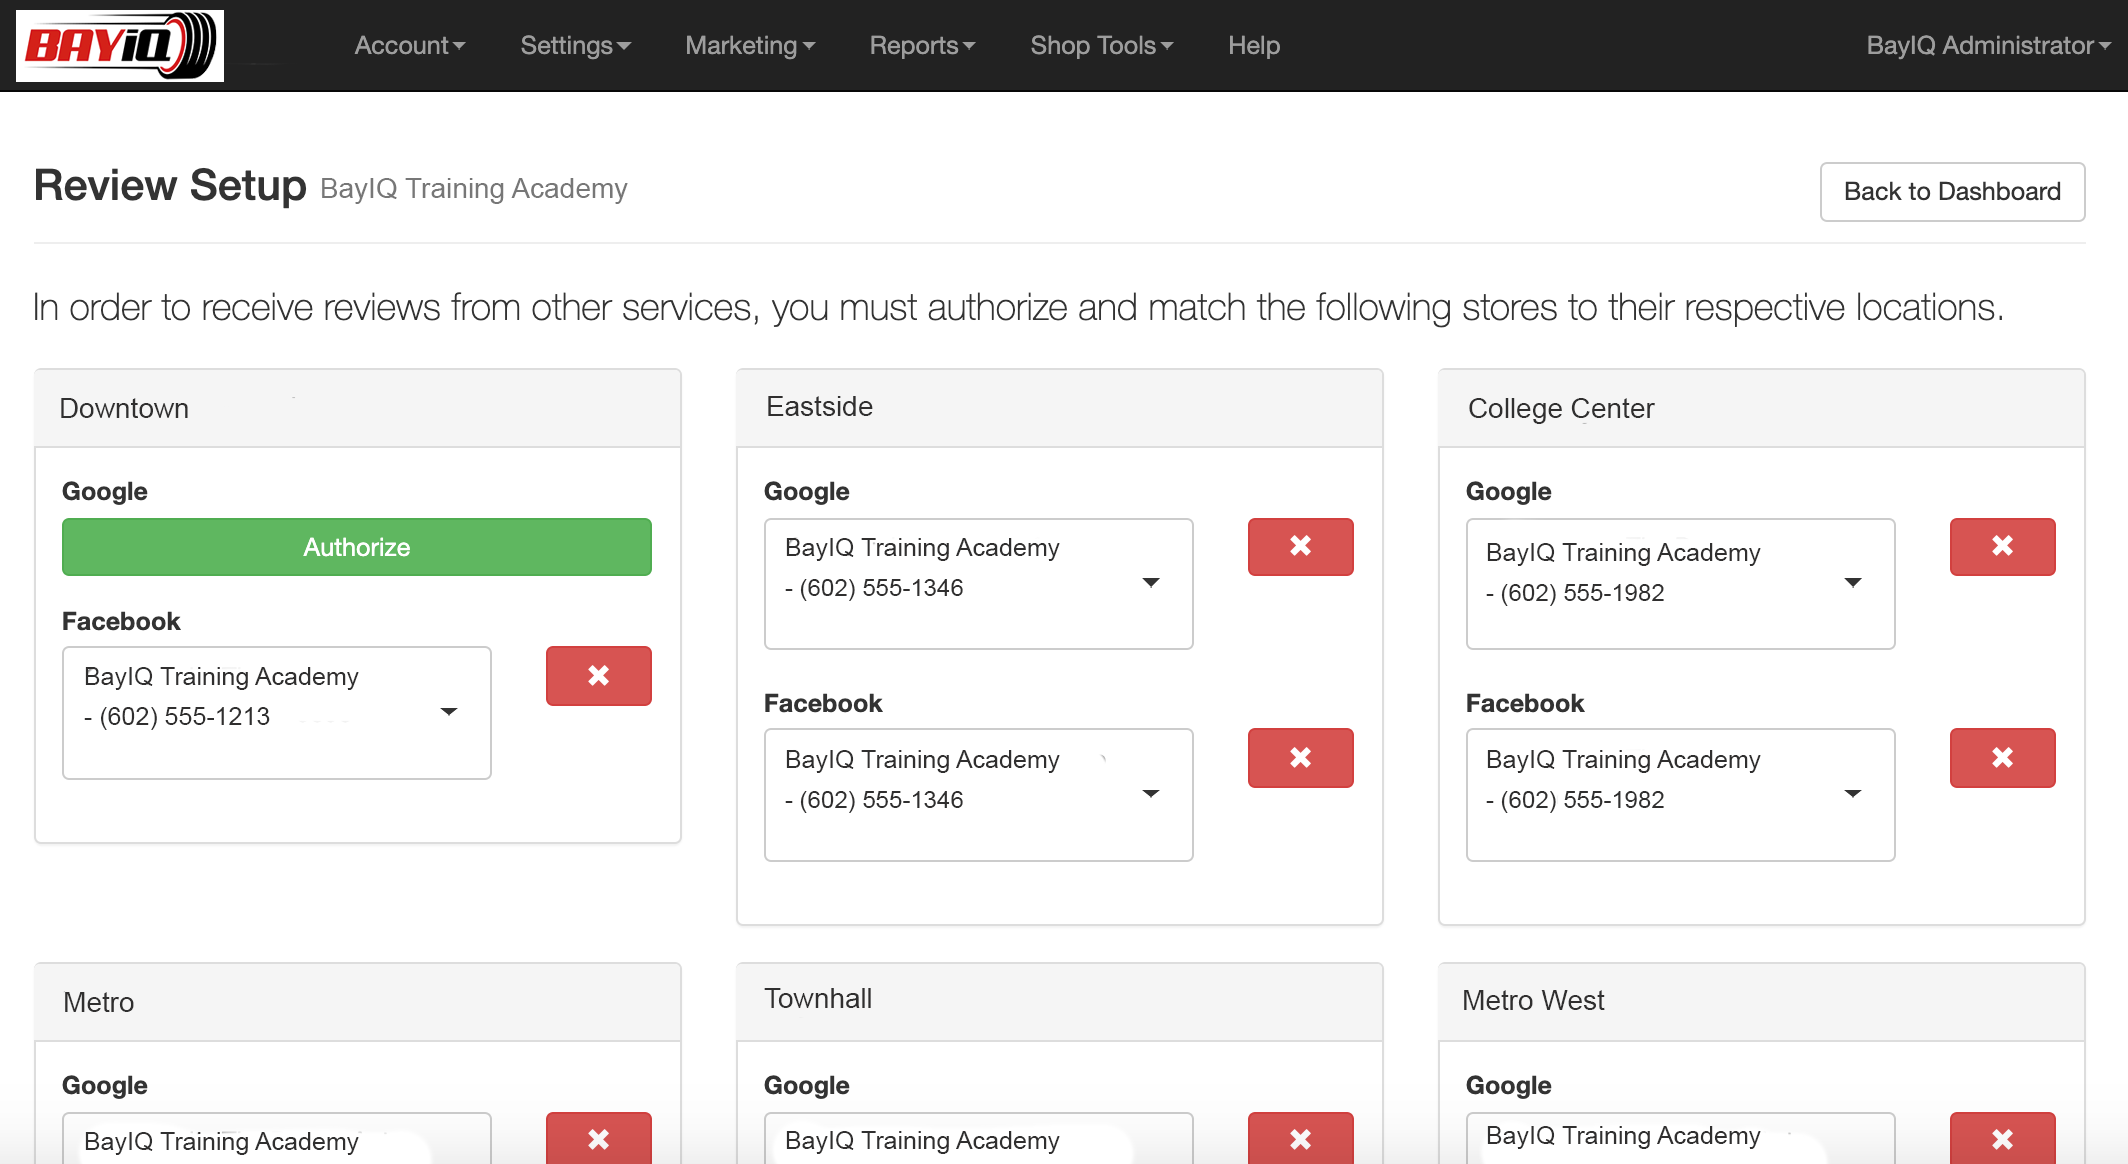The image size is (2128, 1164).
Task: Remove Downtown Facebook match
Action: 599,676
